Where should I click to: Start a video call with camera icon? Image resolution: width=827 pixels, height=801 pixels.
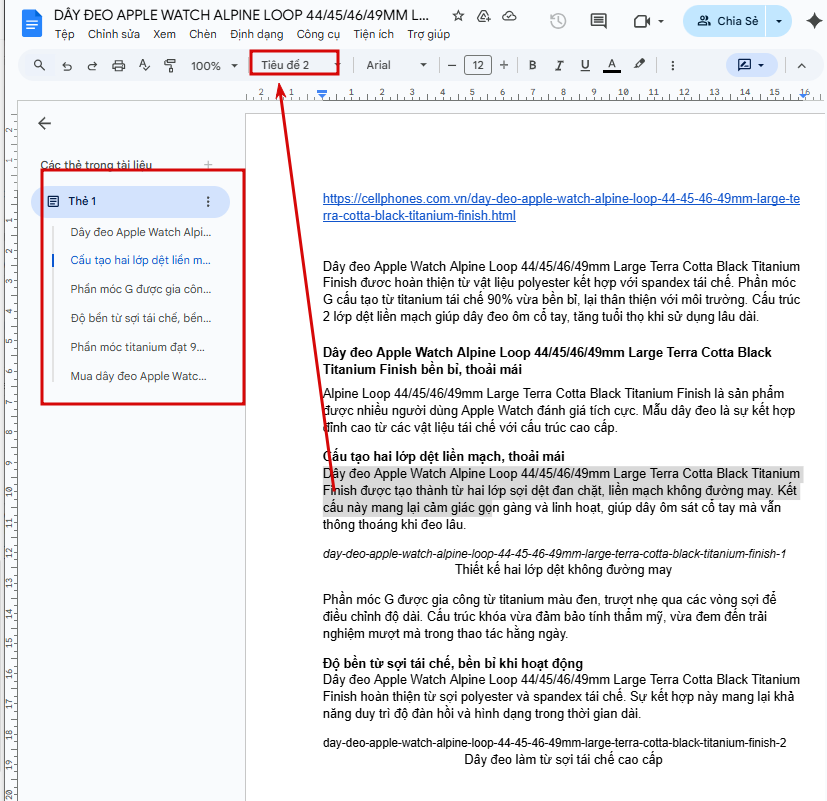[641, 22]
